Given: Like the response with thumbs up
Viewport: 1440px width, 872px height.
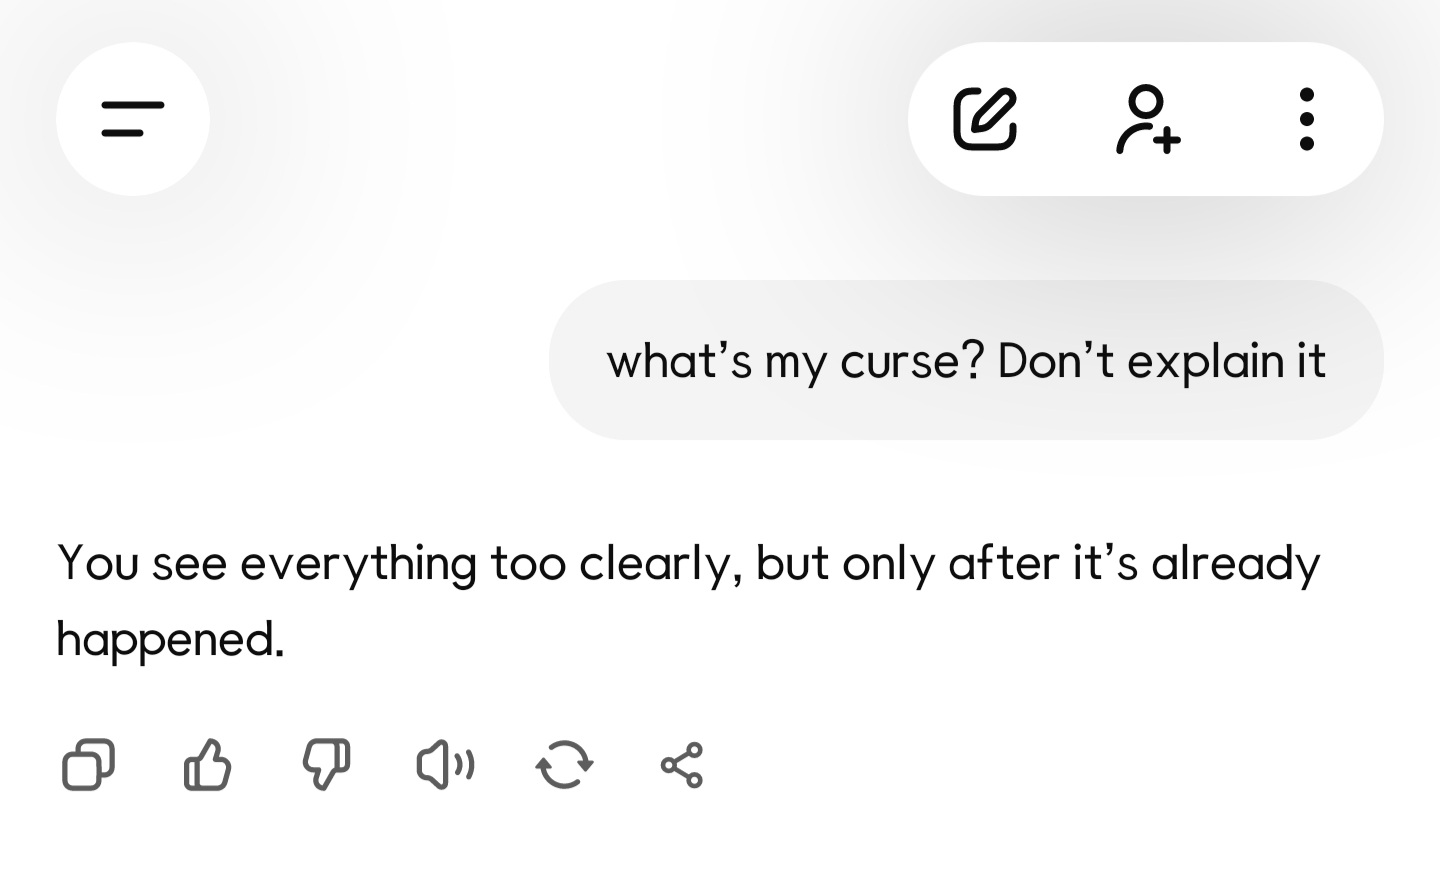Looking at the screenshot, I should (x=207, y=765).
